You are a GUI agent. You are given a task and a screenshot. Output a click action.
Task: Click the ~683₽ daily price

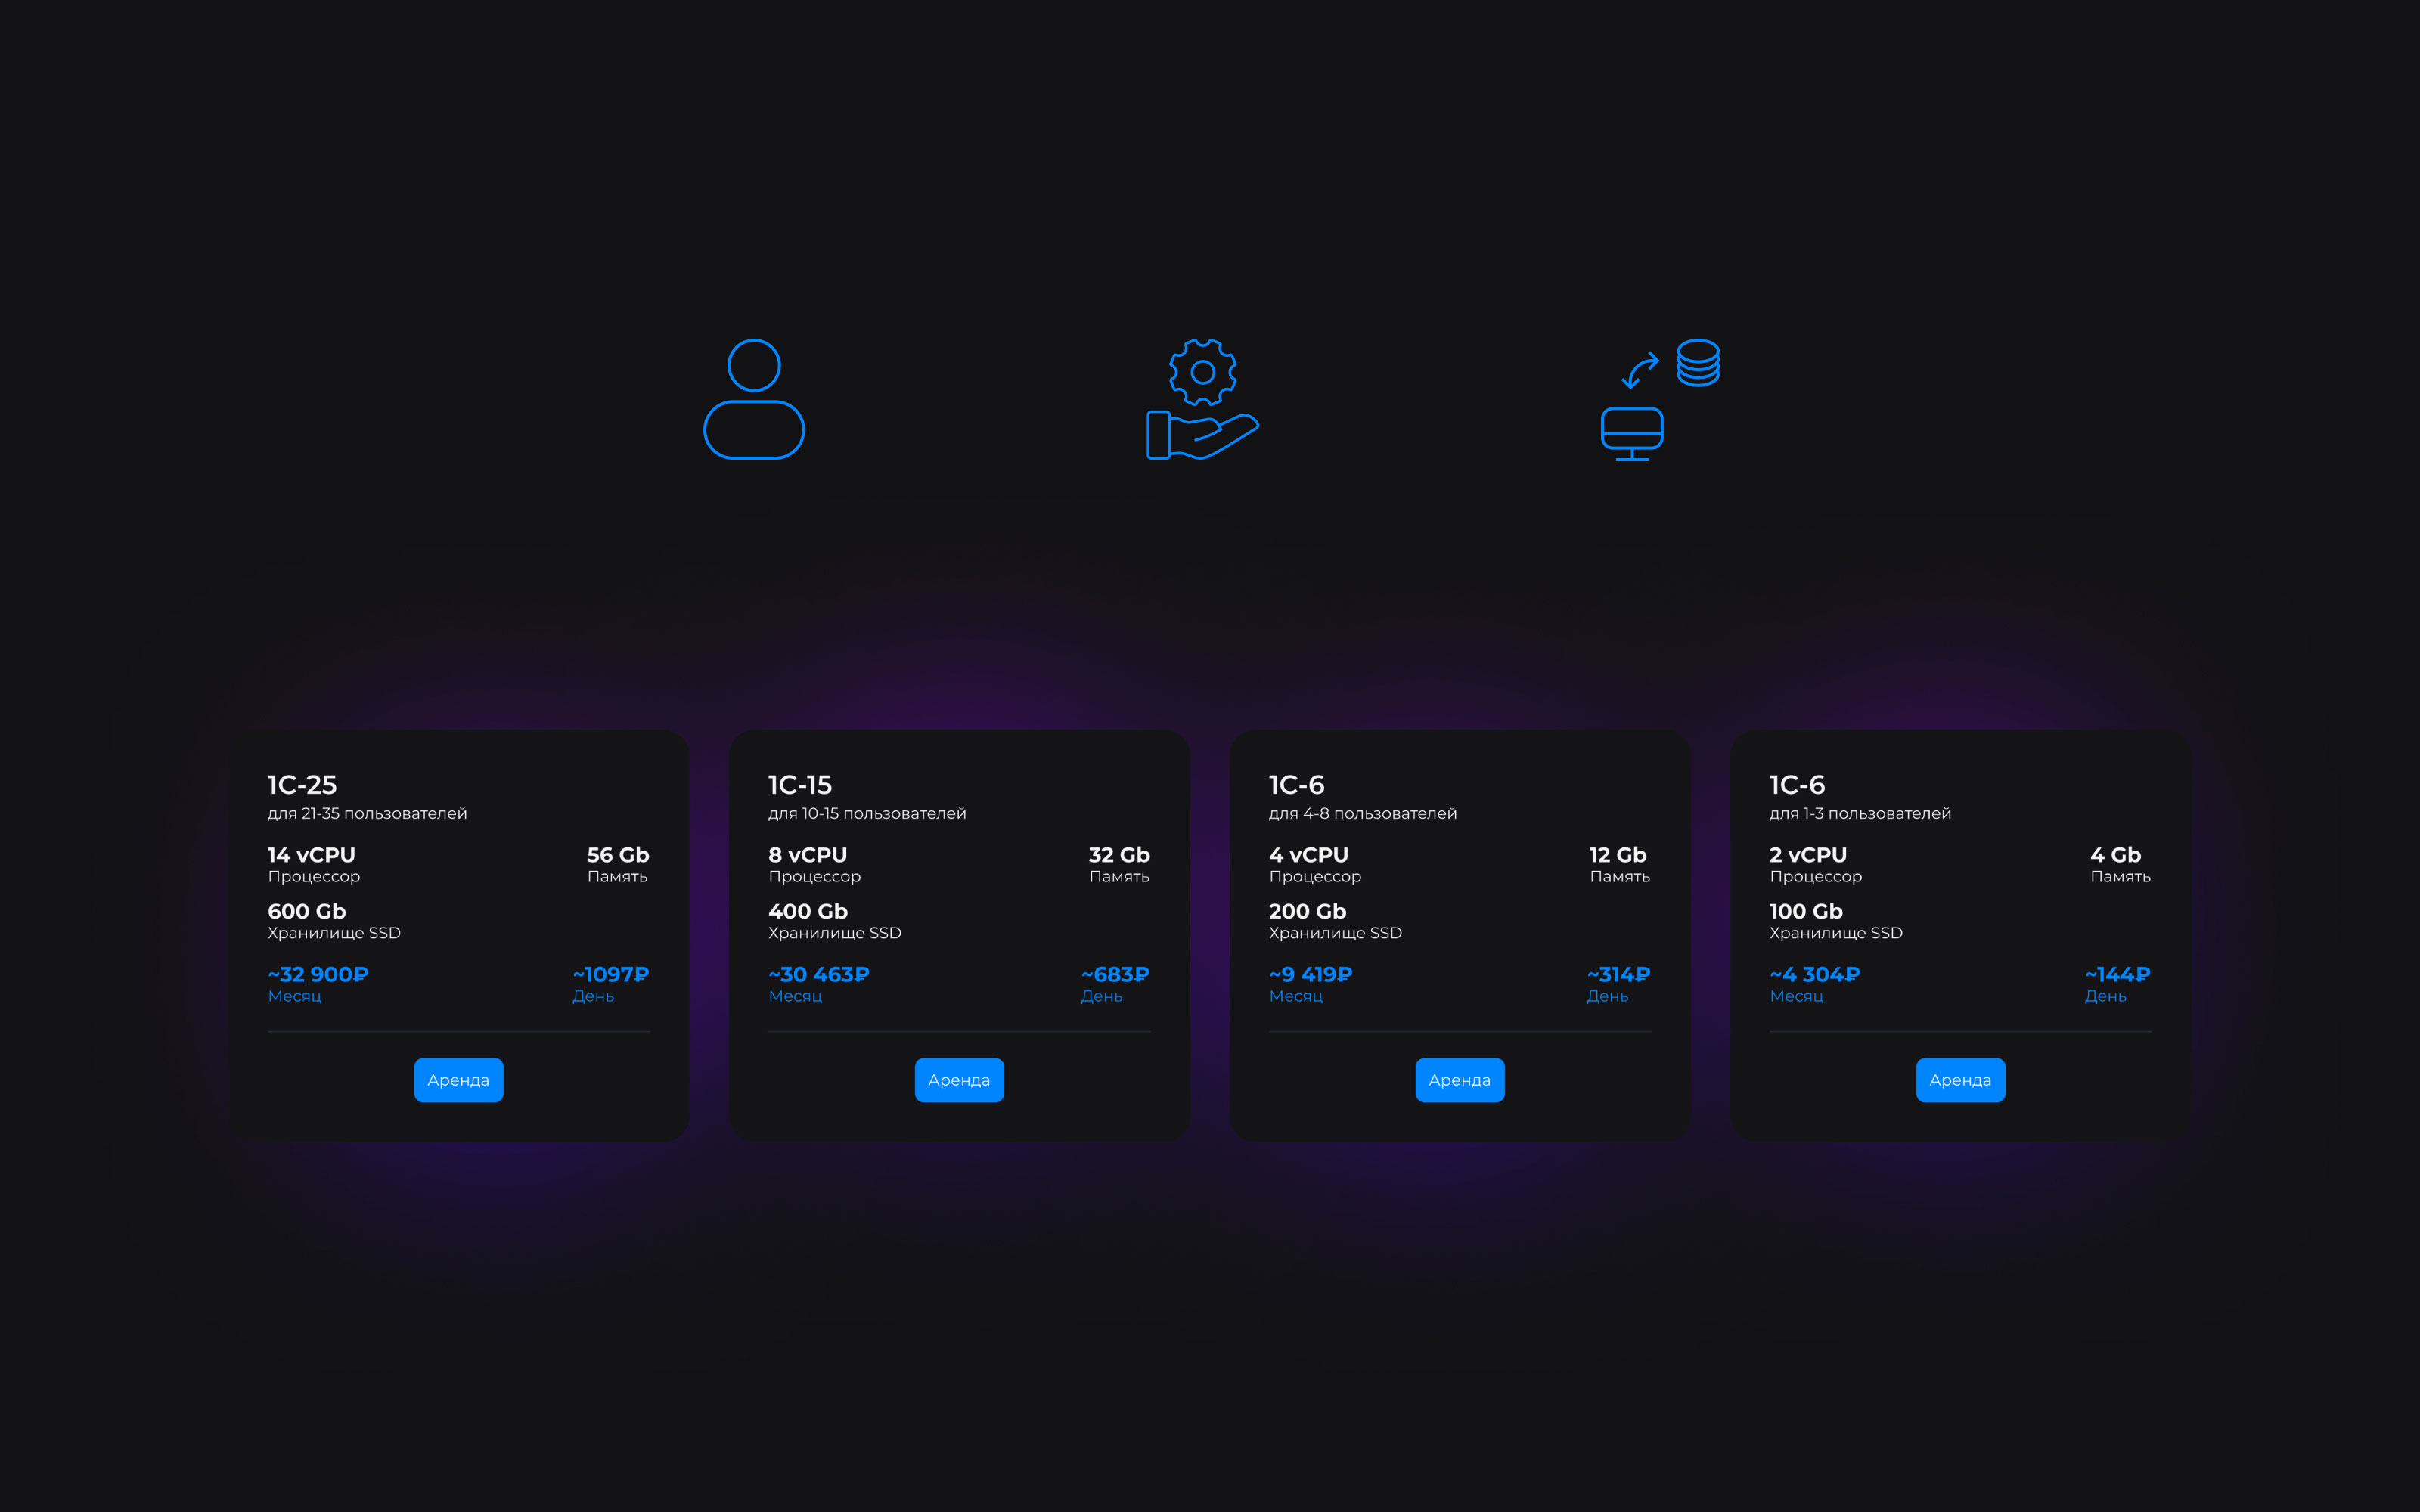tap(1114, 974)
